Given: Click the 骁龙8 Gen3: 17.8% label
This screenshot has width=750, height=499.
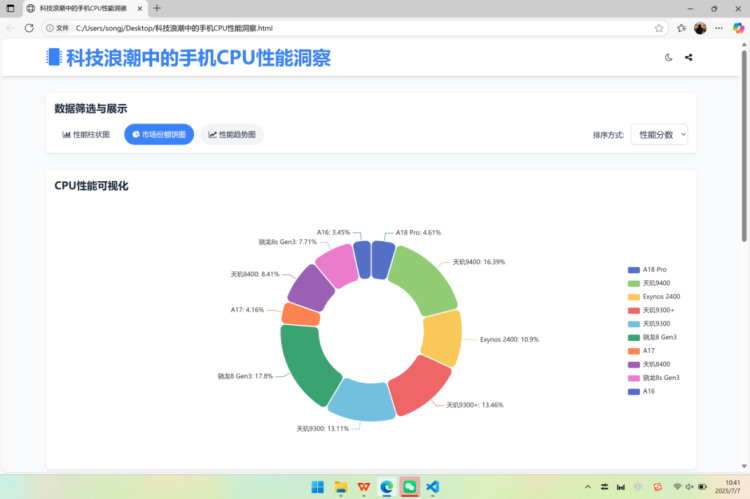Looking at the screenshot, I should [245, 376].
